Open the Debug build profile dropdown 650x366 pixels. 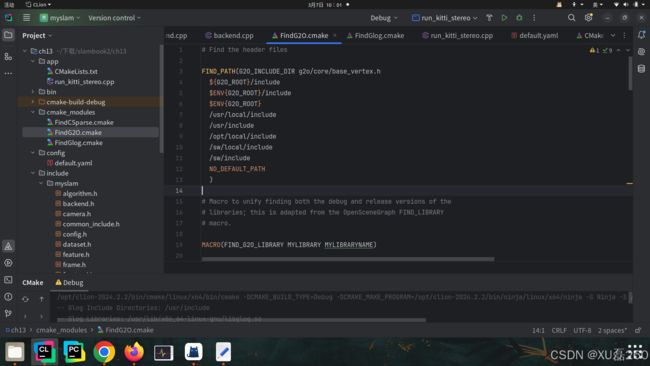[x=384, y=18]
